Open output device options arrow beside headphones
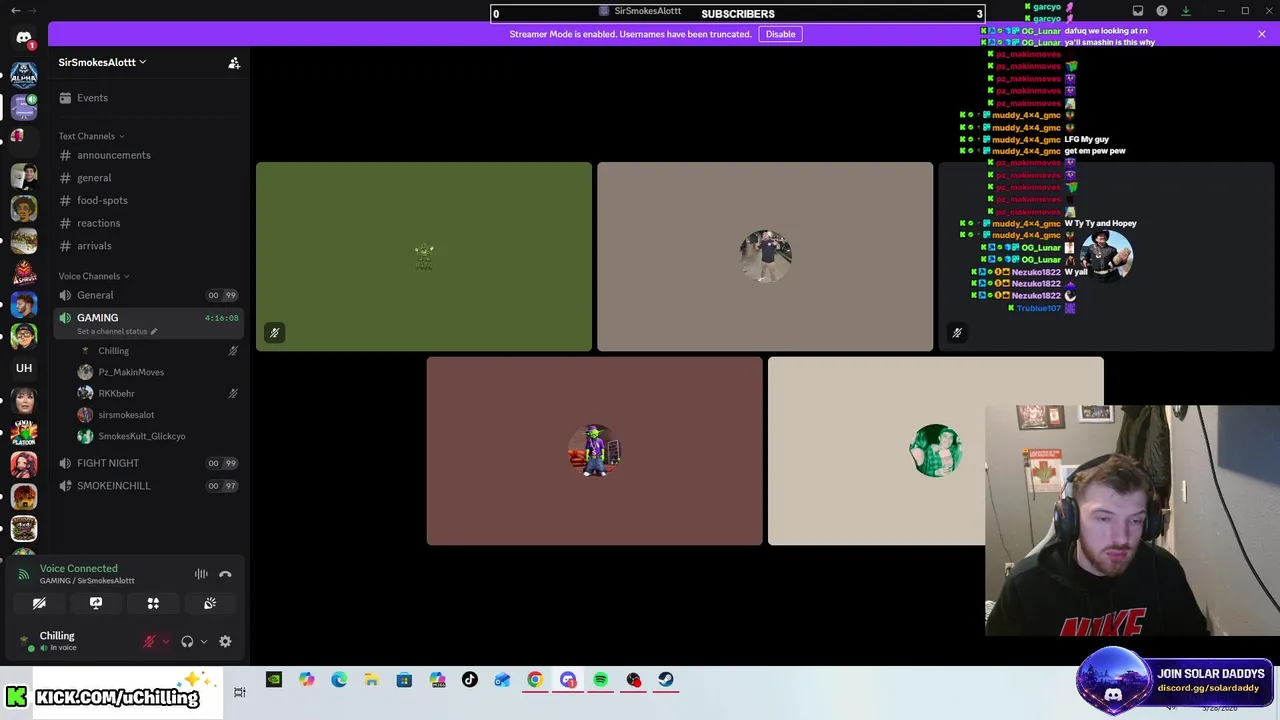The height and width of the screenshot is (720, 1280). [204, 642]
